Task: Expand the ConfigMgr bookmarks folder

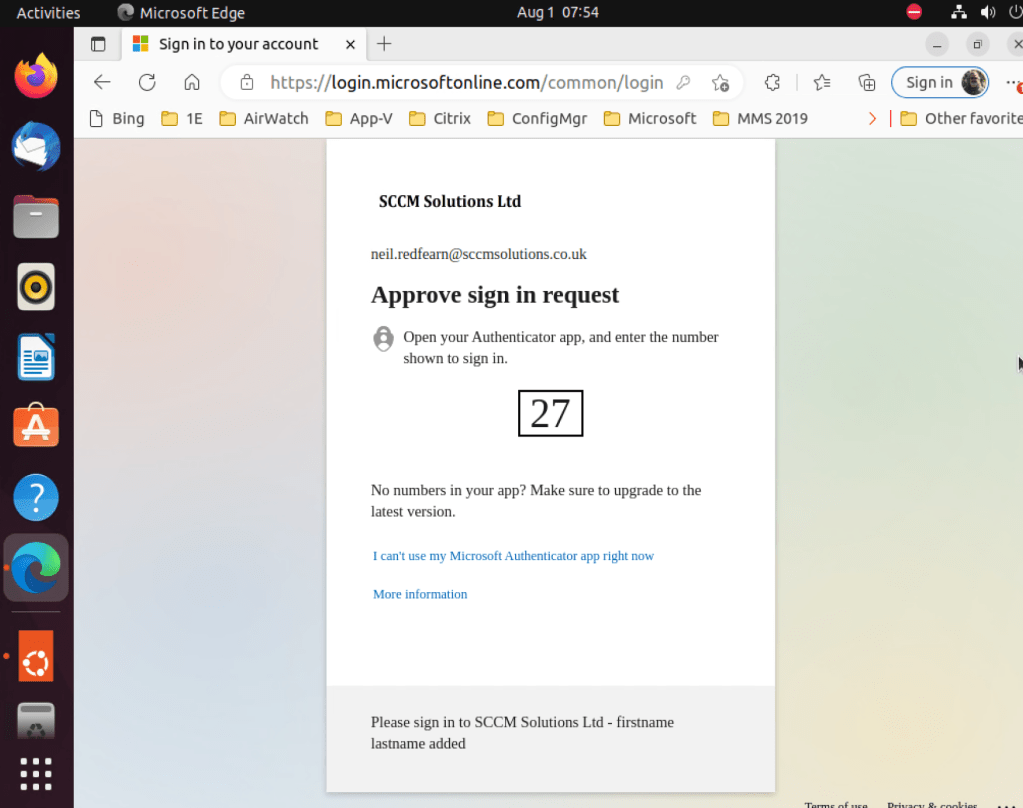Action: tap(537, 118)
